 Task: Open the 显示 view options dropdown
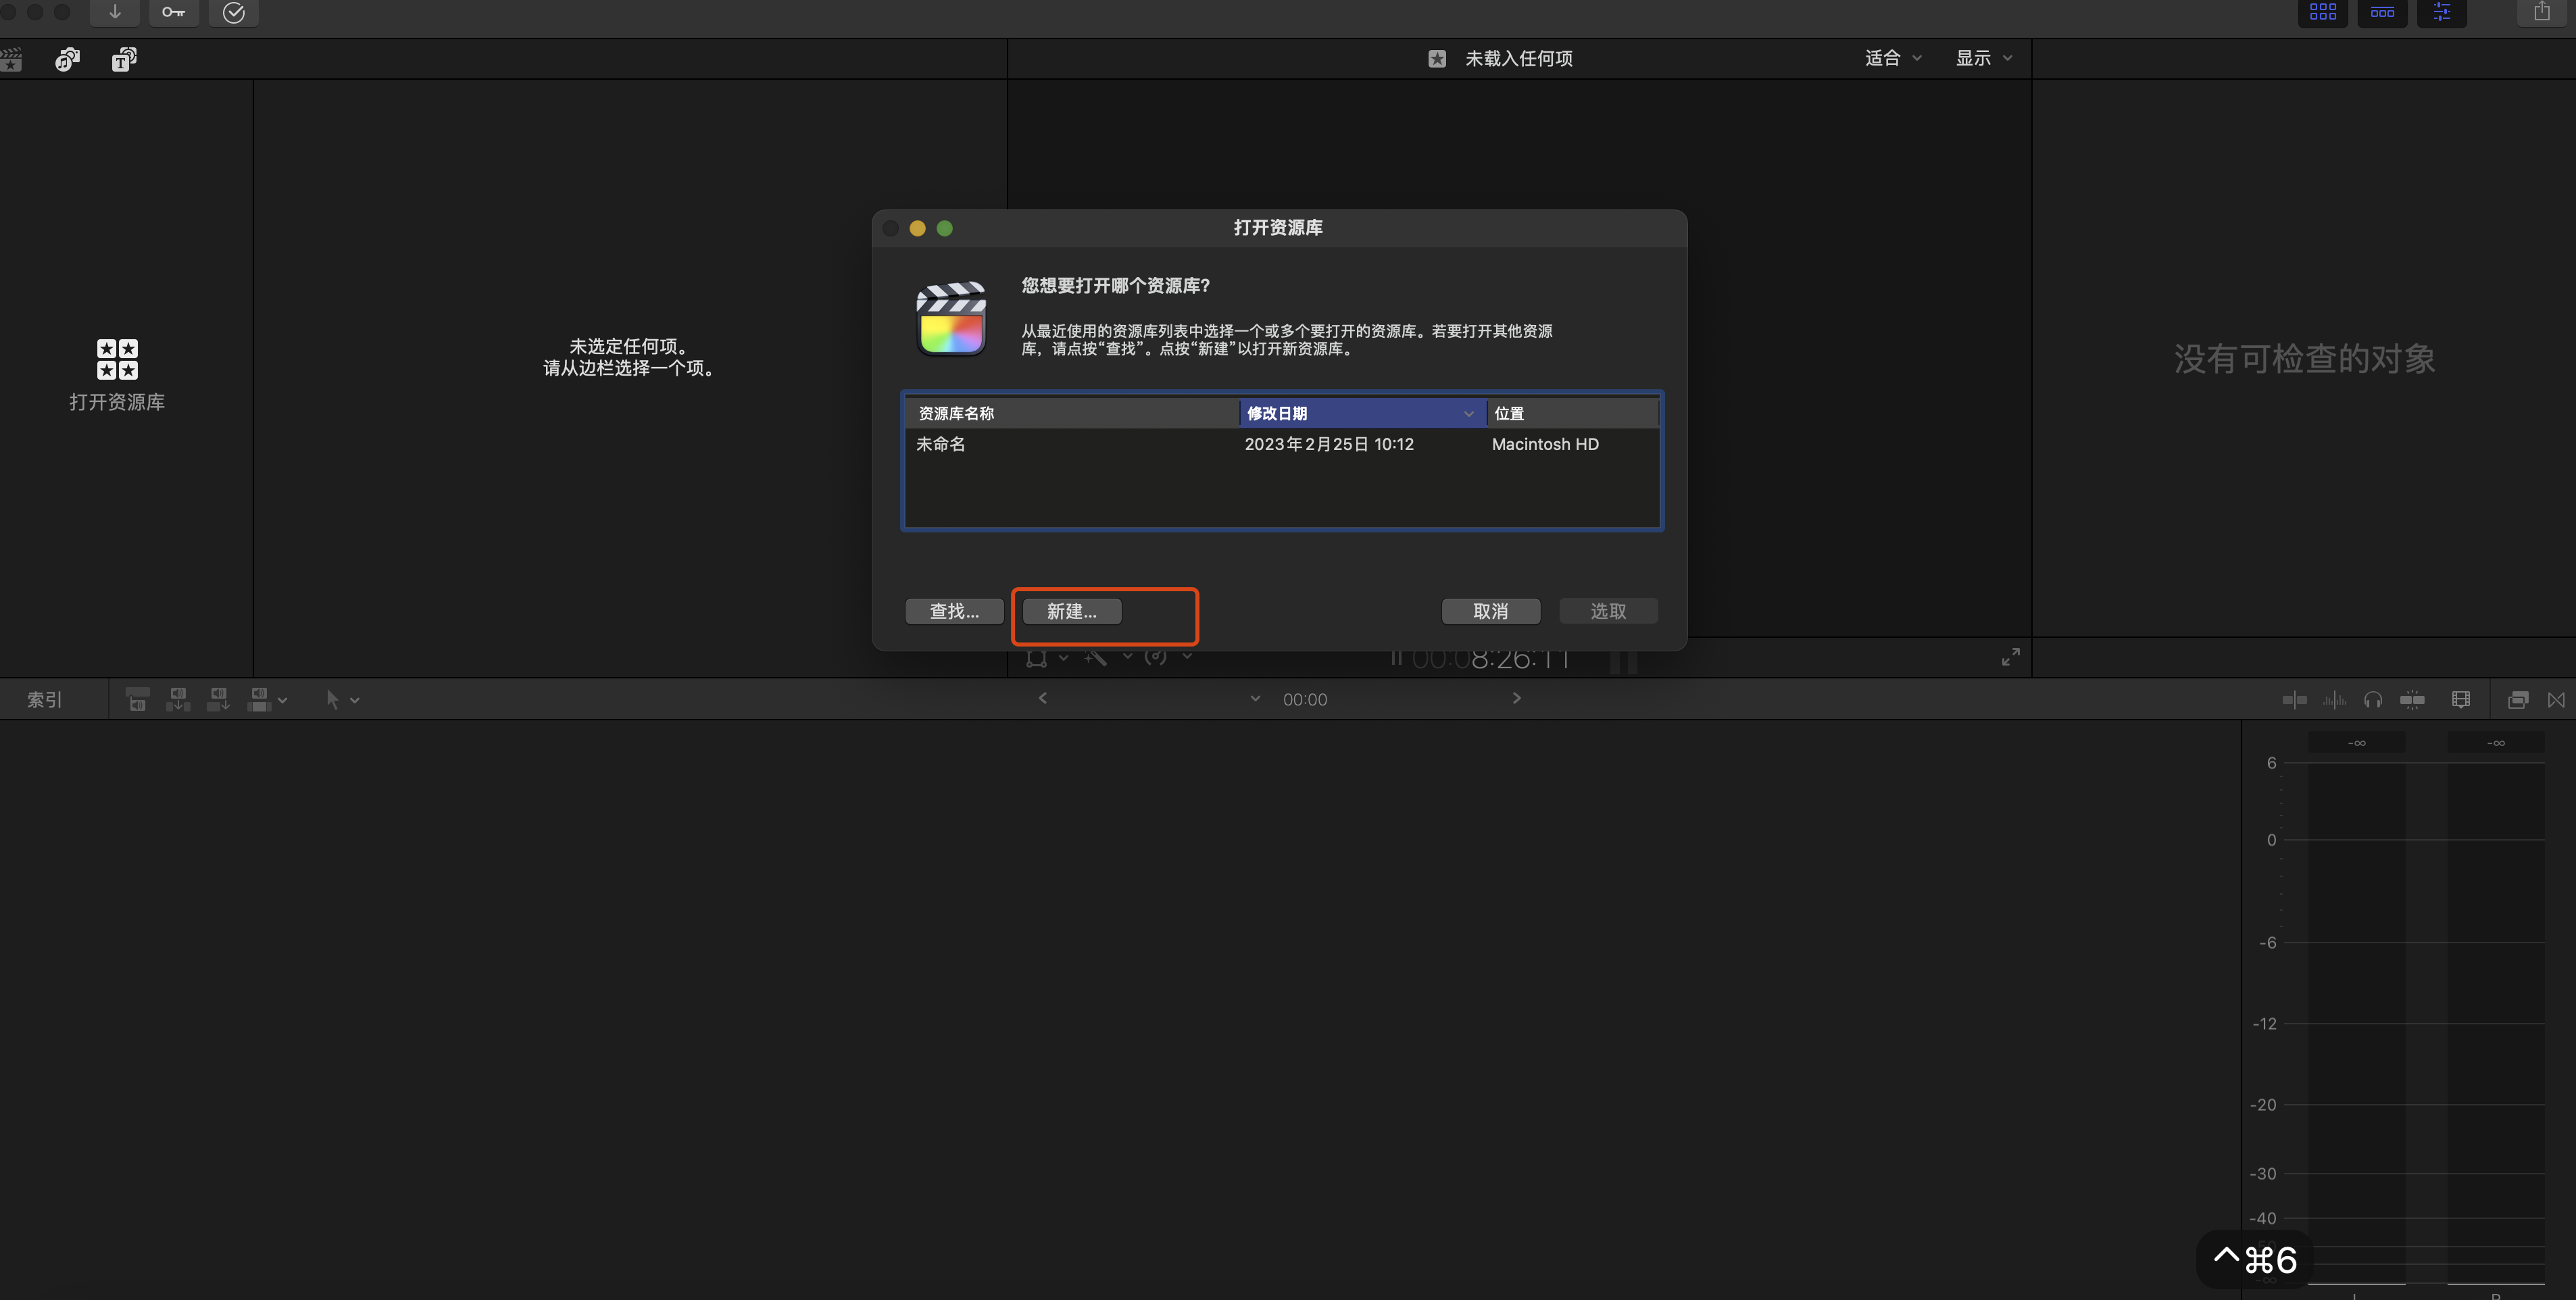pyautogui.click(x=1983, y=58)
